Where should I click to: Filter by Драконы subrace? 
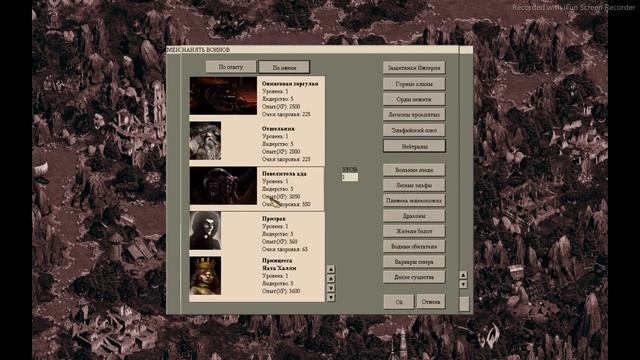click(x=414, y=216)
